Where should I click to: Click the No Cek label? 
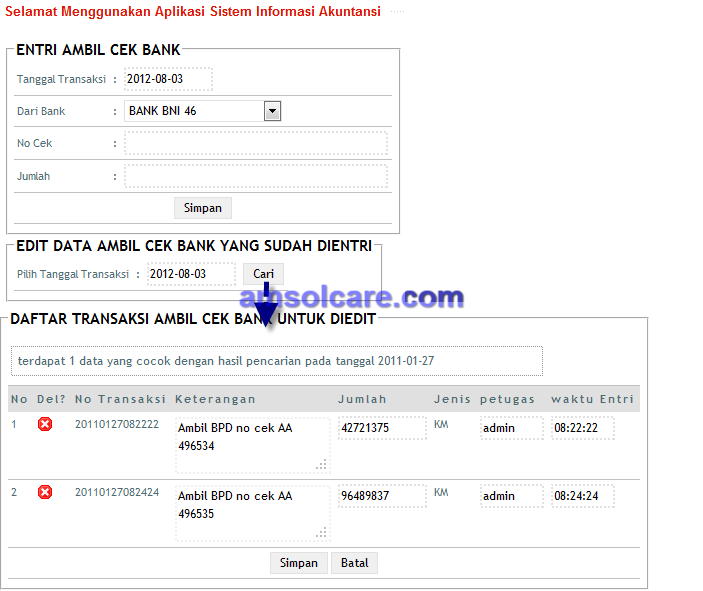pyautogui.click(x=35, y=143)
